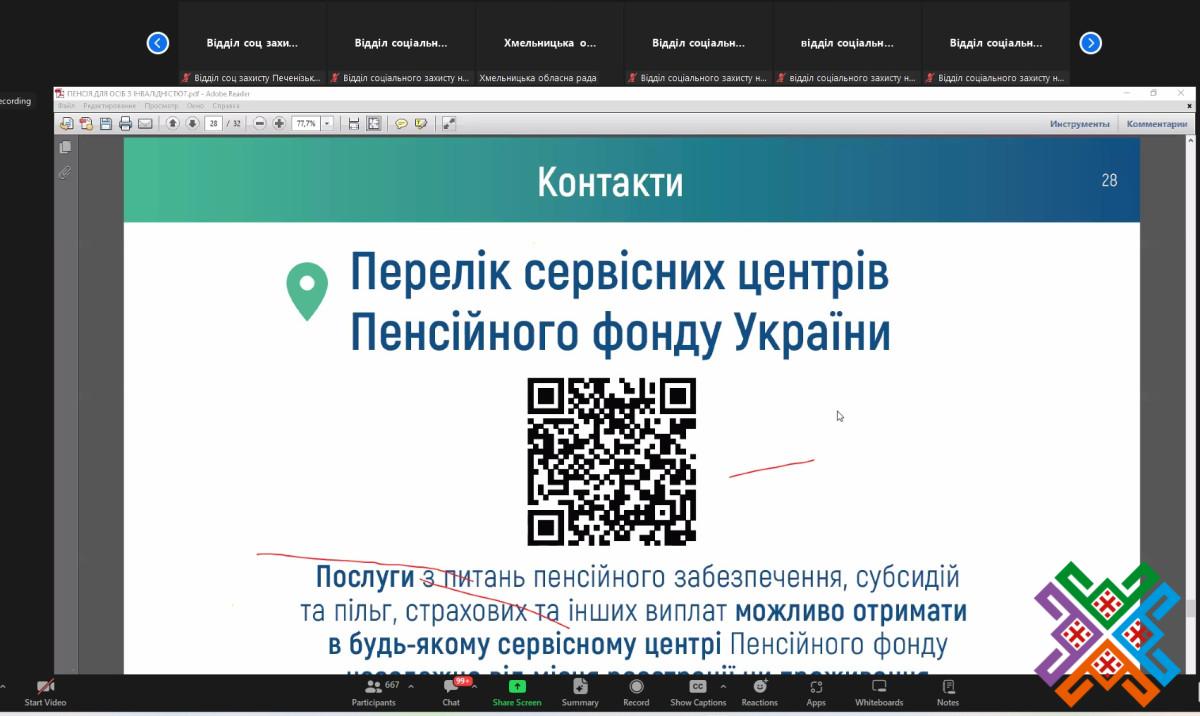The height and width of the screenshot is (716, 1200).
Task: Go to next page with down arrow
Action: (x=192, y=123)
